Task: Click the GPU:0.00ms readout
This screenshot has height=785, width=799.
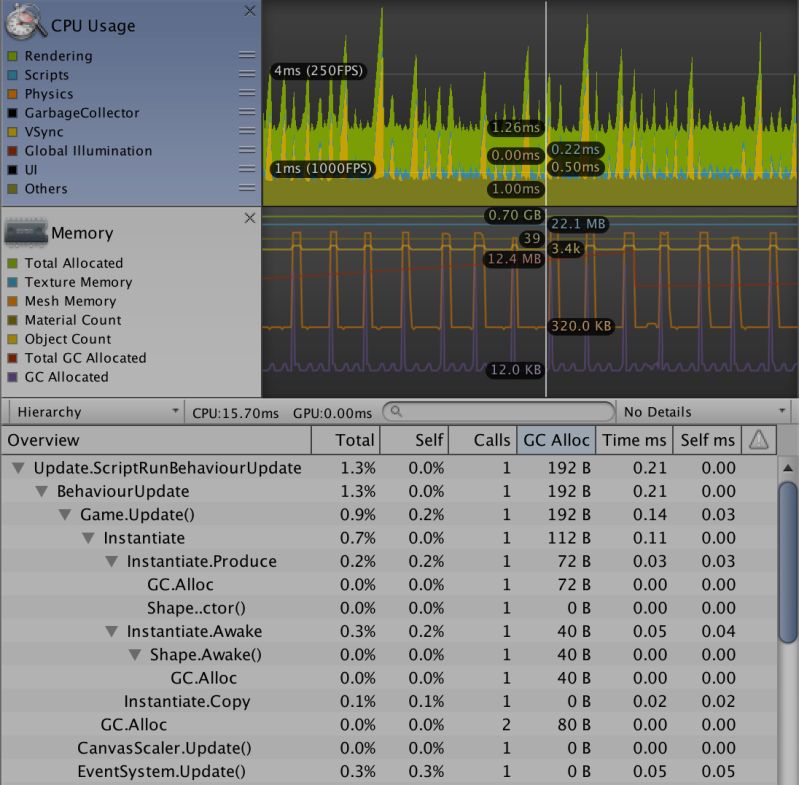Action: point(332,413)
